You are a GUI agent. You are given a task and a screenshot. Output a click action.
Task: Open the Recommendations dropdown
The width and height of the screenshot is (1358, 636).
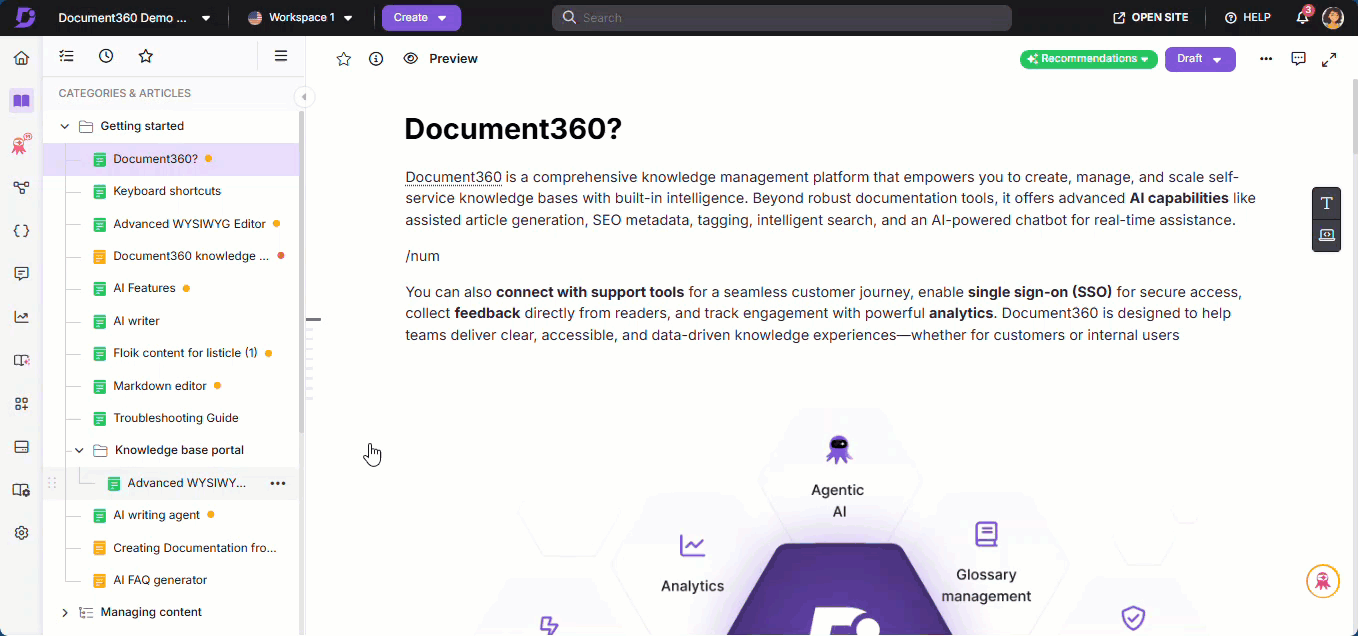point(1088,59)
